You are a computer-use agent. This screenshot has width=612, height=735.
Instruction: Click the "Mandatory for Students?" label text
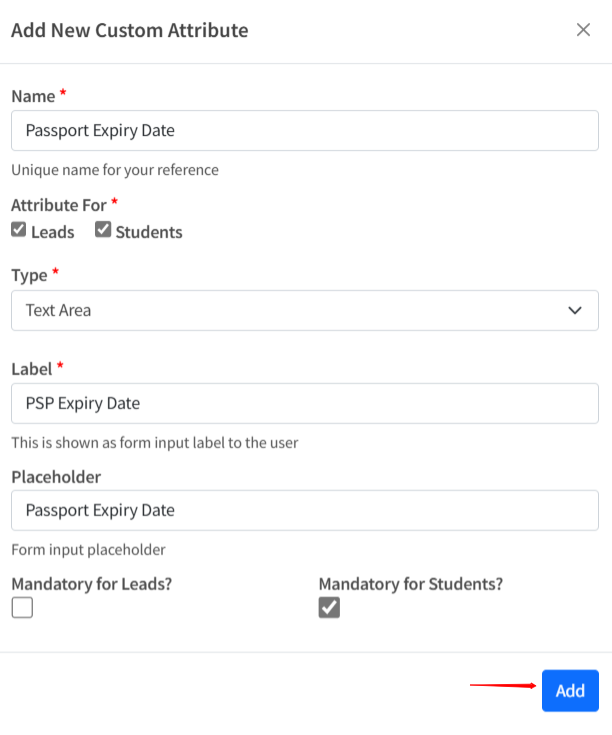(x=410, y=583)
